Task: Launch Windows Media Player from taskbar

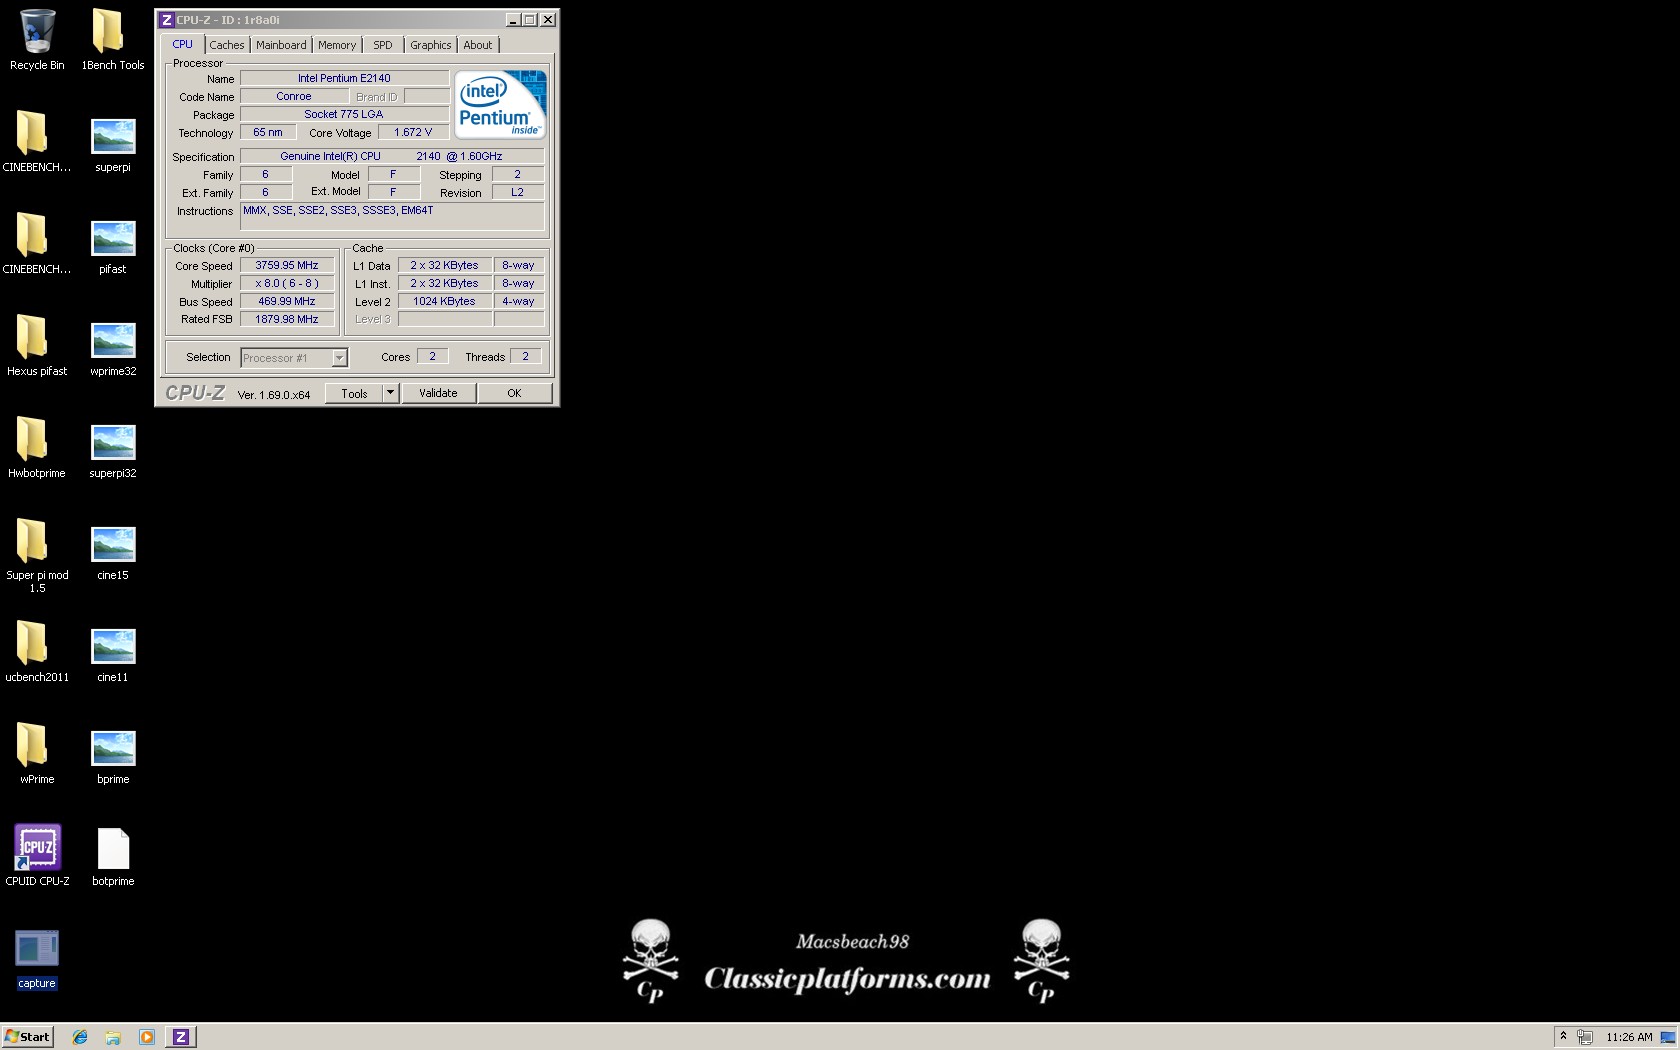Action: (x=146, y=1037)
